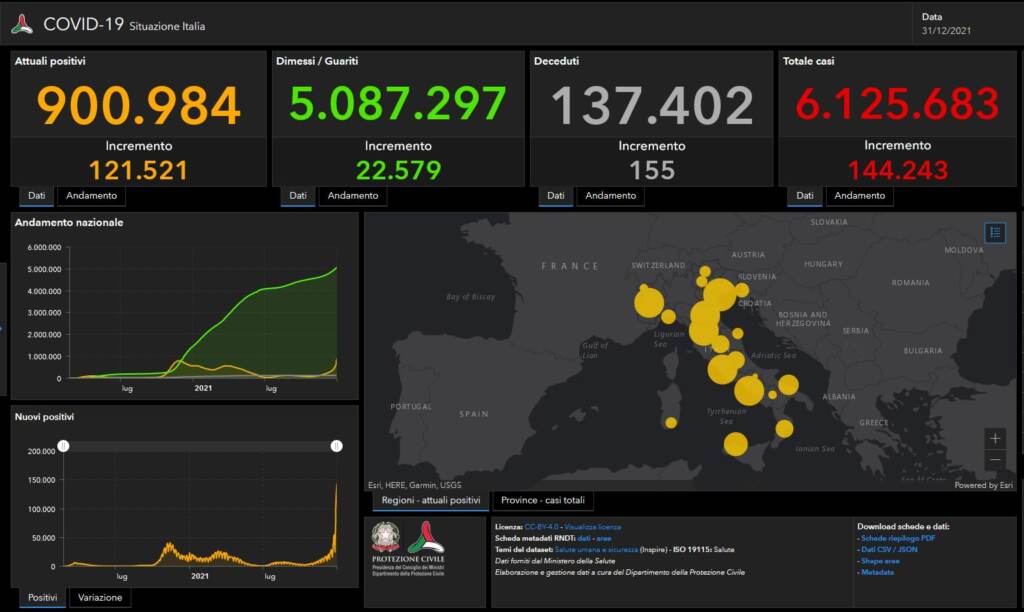Click the Shape aree download link
The height and width of the screenshot is (612, 1024).
[880, 561]
